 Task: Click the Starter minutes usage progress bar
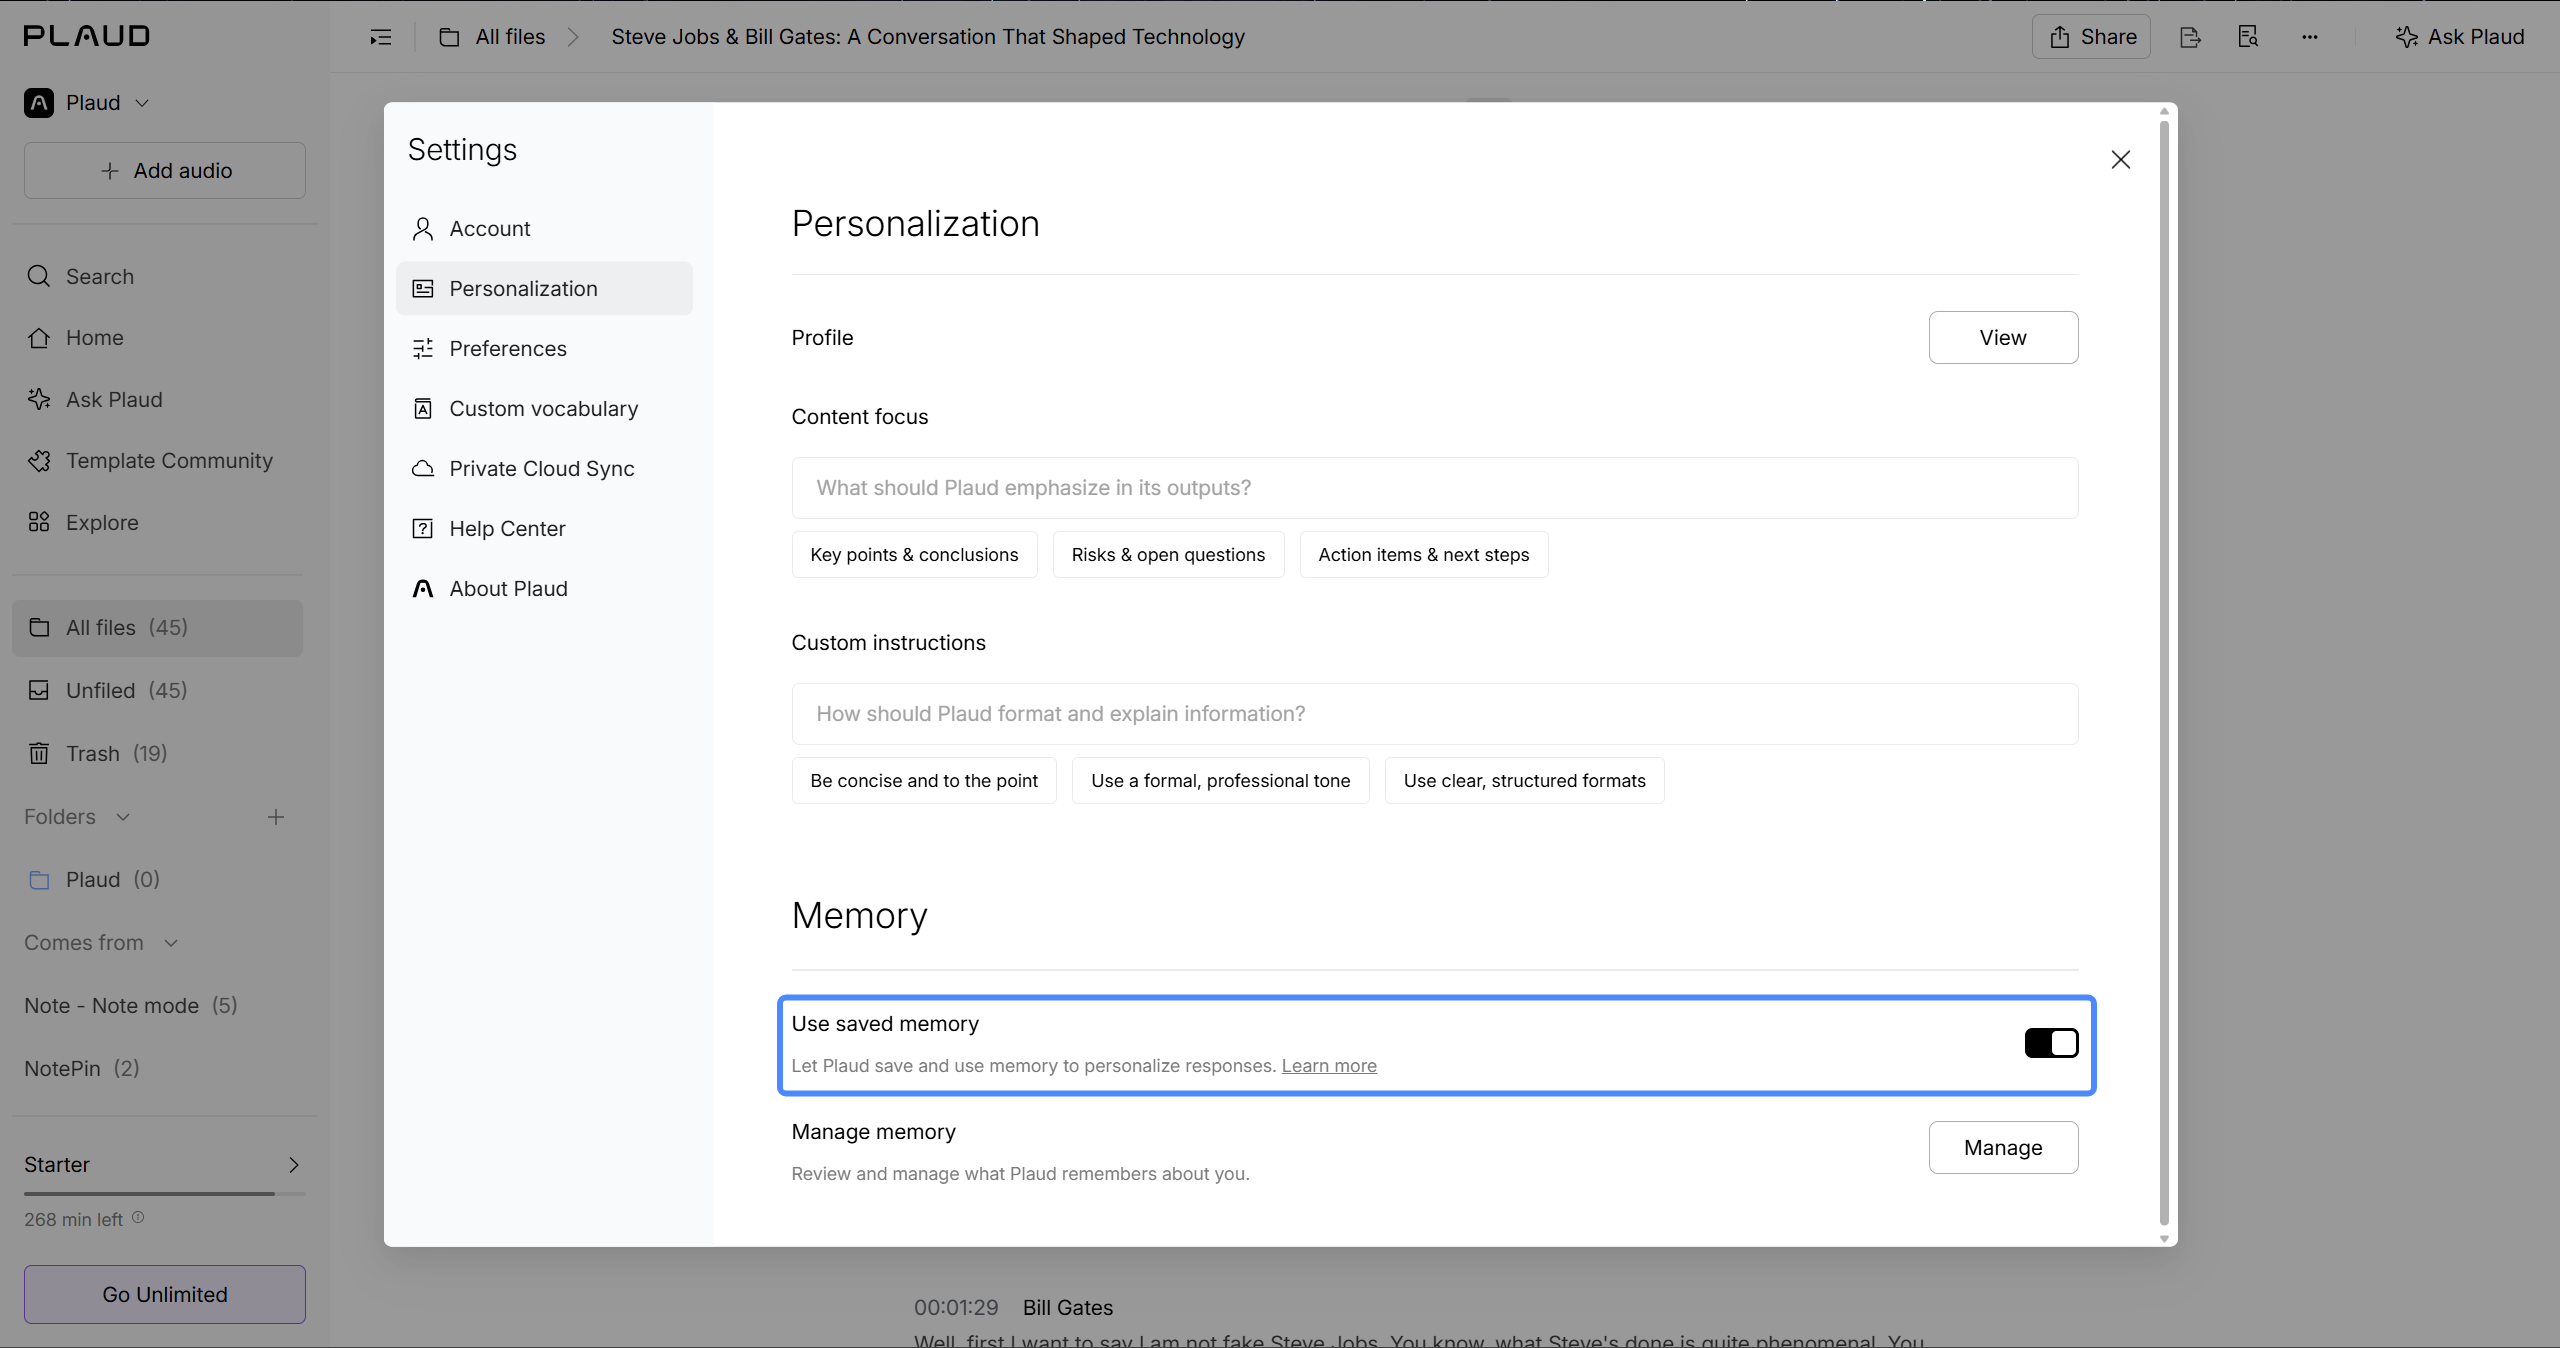(x=165, y=1193)
